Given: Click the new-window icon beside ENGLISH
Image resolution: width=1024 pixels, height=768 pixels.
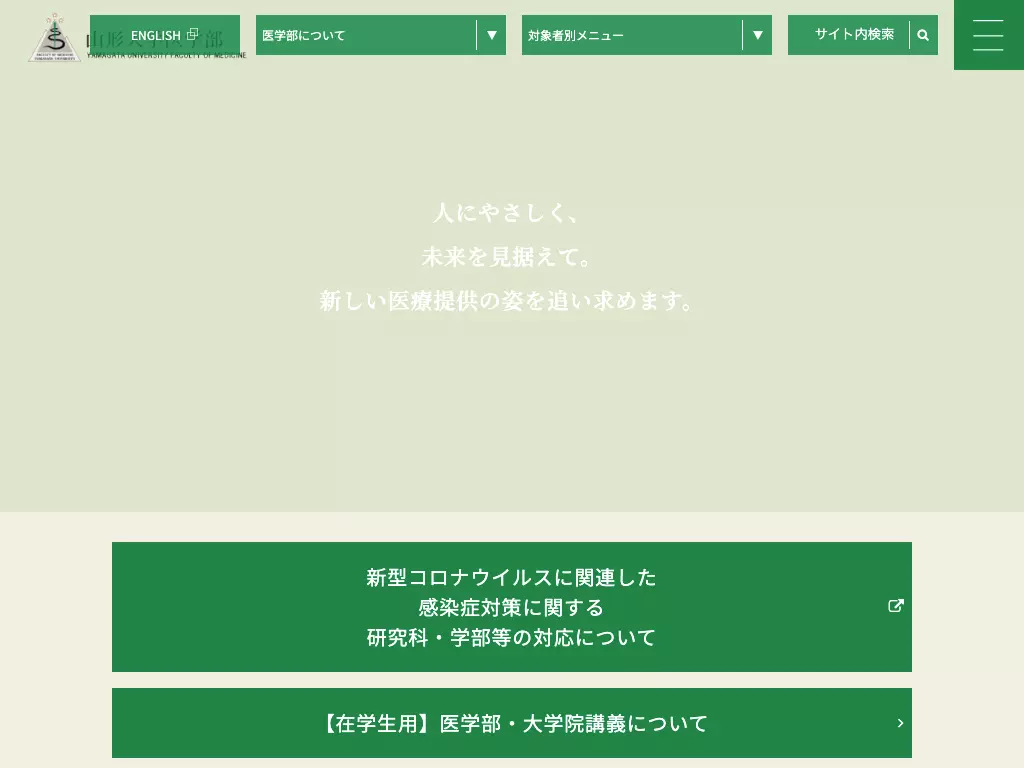Looking at the screenshot, I should [192, 34].
